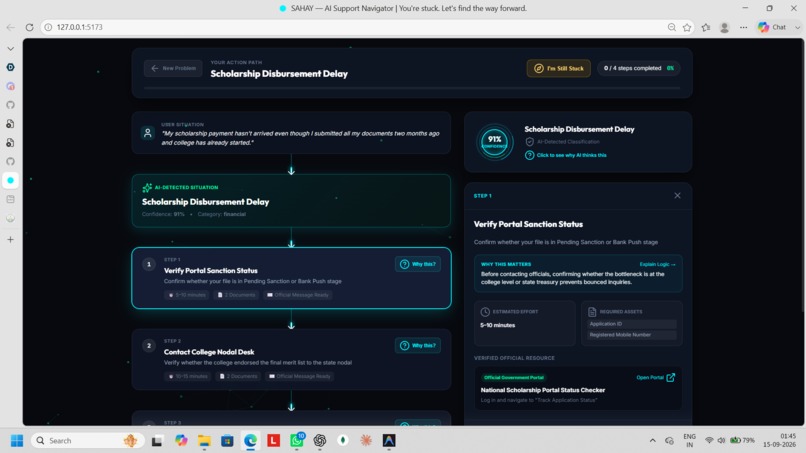
Task: Open the Step 1 Why this? button
Action: point(417,264)
